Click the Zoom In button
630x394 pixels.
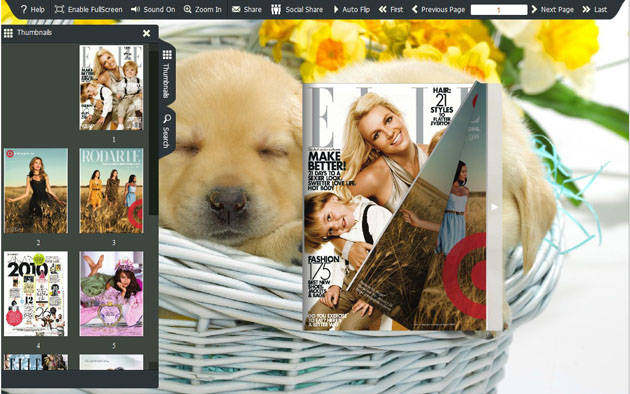tap(202, 9)
